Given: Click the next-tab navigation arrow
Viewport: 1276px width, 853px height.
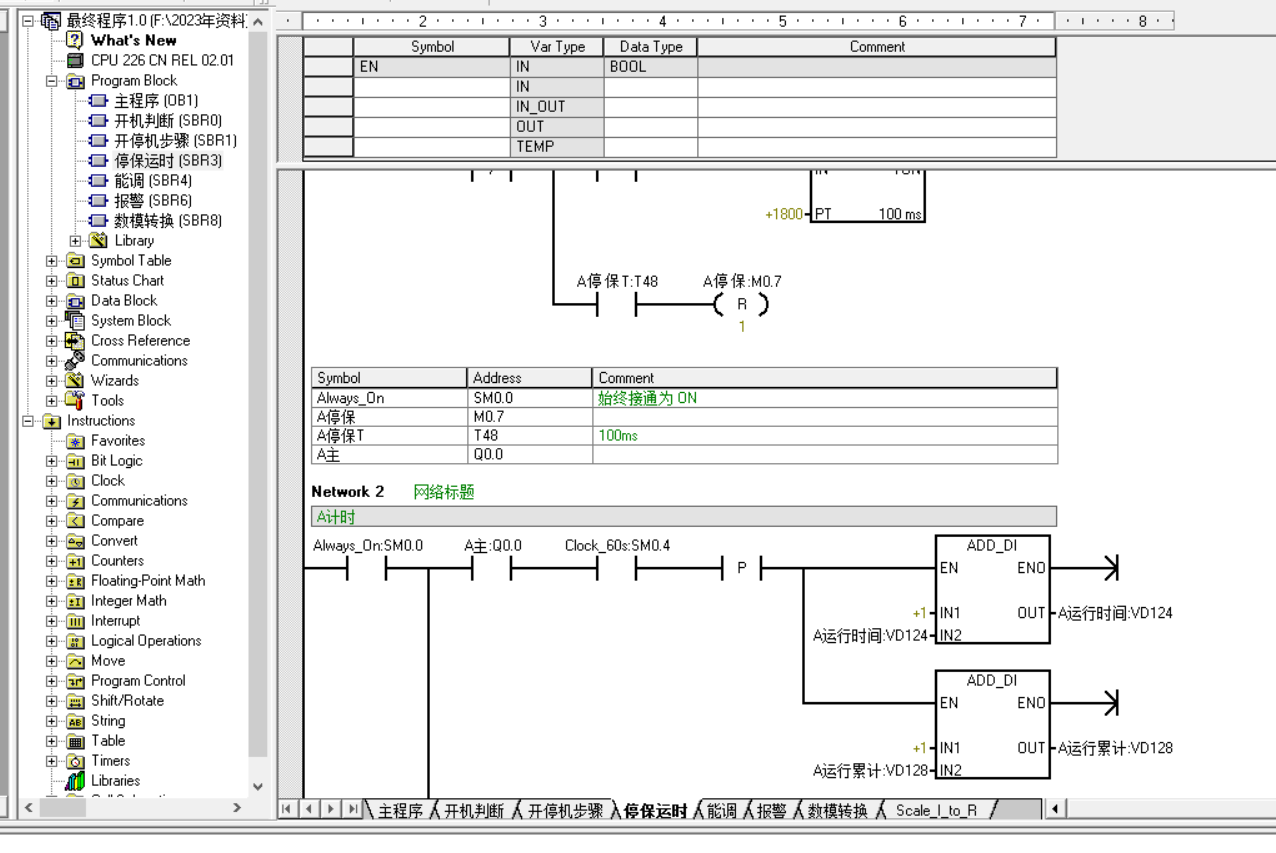Looking at the screenshot, I should (x=329, y=809).
